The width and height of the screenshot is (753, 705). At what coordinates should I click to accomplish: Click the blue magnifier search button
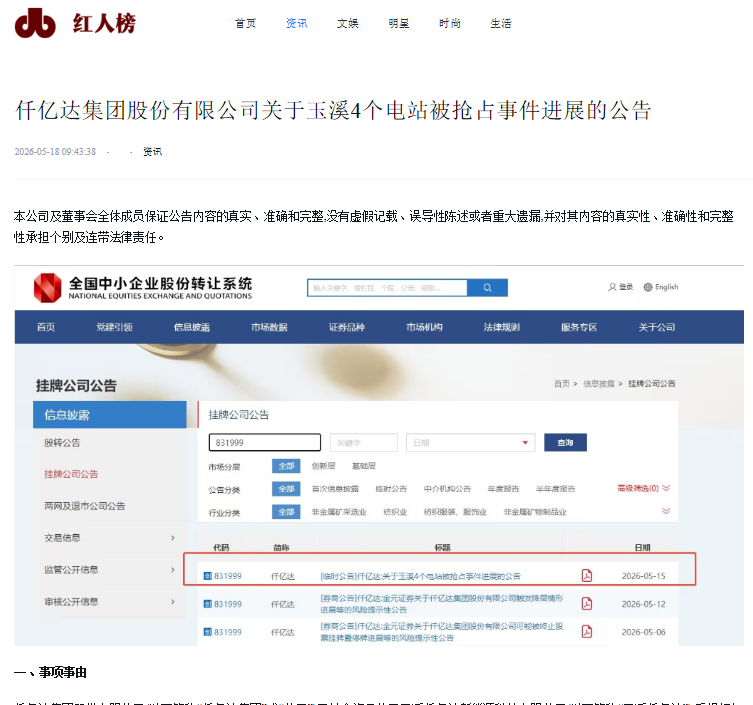pos(487,288)
